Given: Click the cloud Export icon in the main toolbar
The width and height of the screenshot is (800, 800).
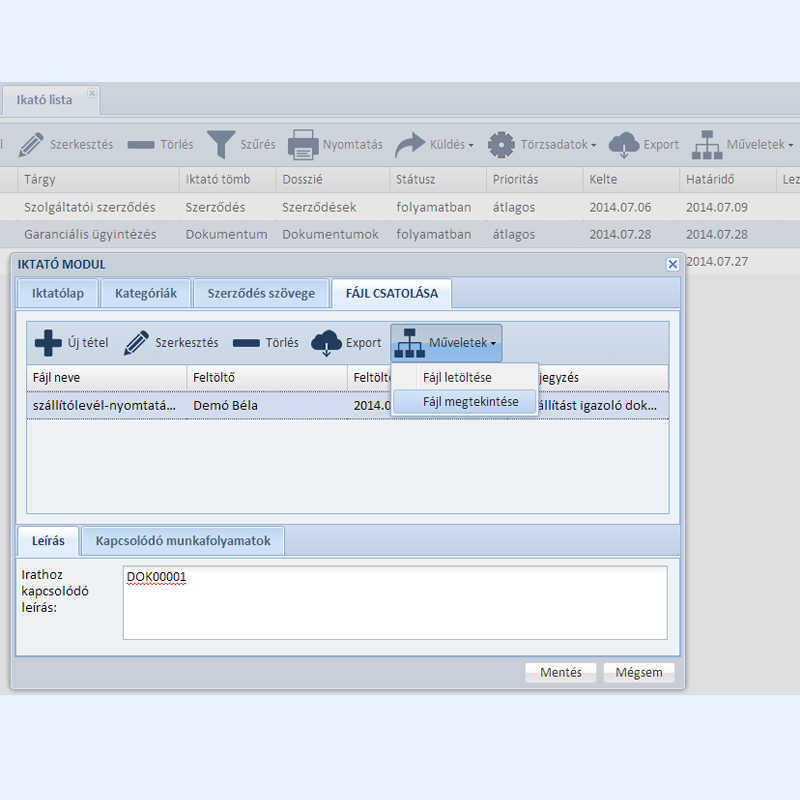Looking at the screenshot, I should [624, 144].
